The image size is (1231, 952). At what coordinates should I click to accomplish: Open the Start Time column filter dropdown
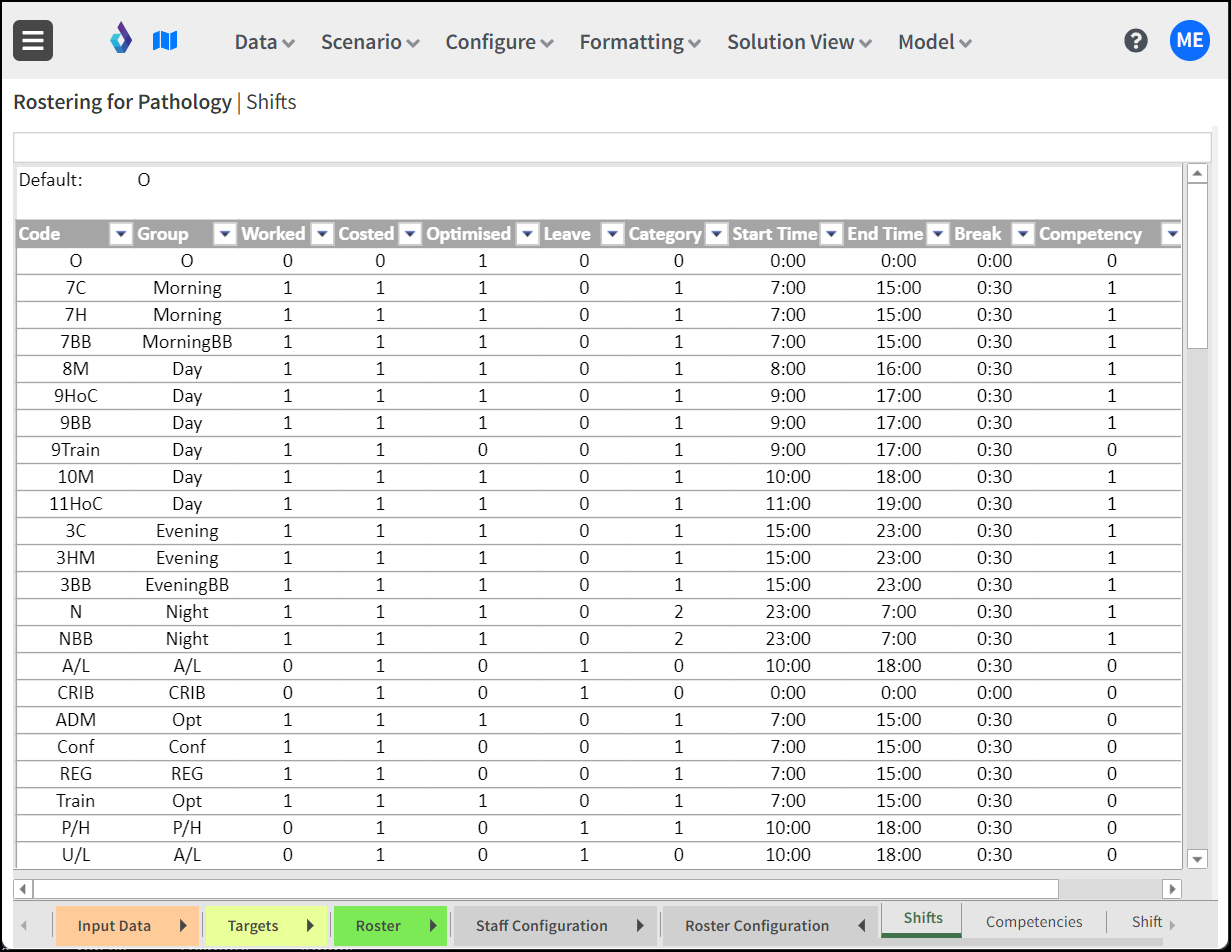pos(832,234)
